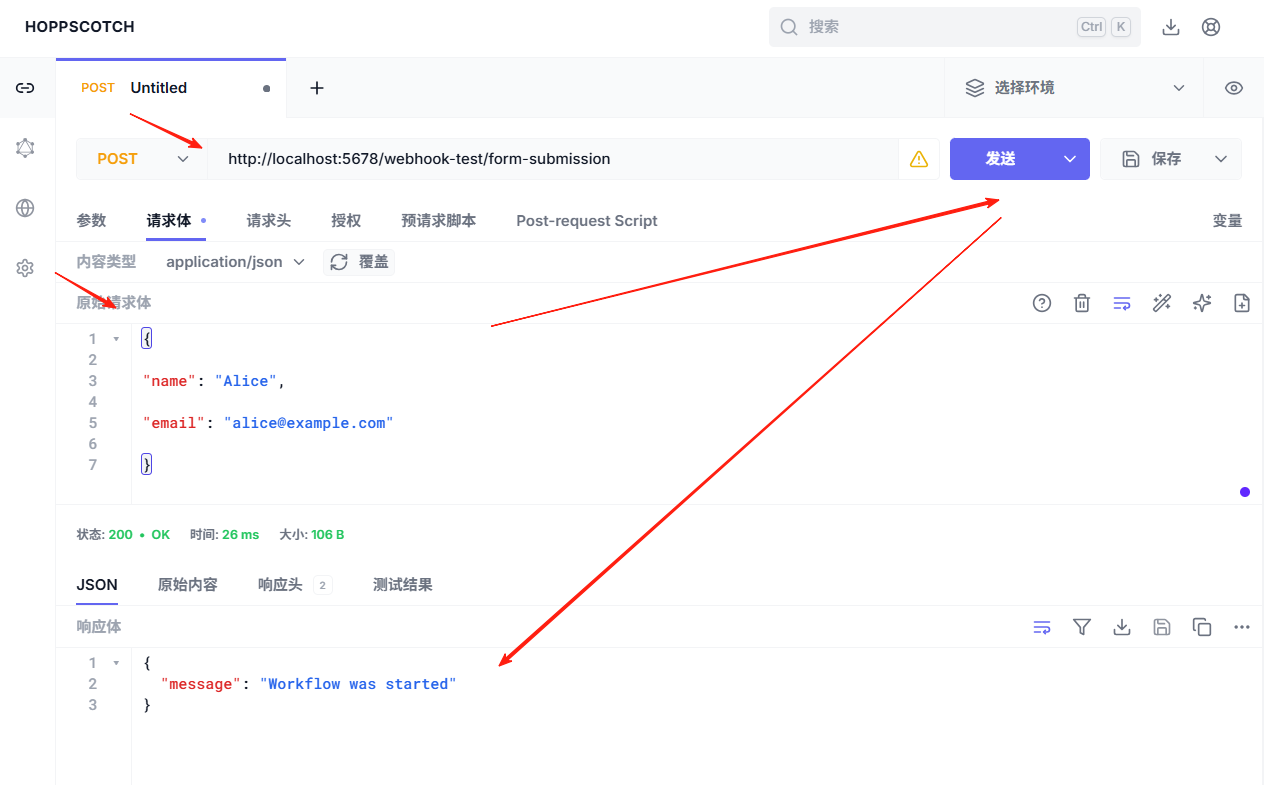Download the response body file
Viewport: 1264px width, 785px height.
(1122, 627)
